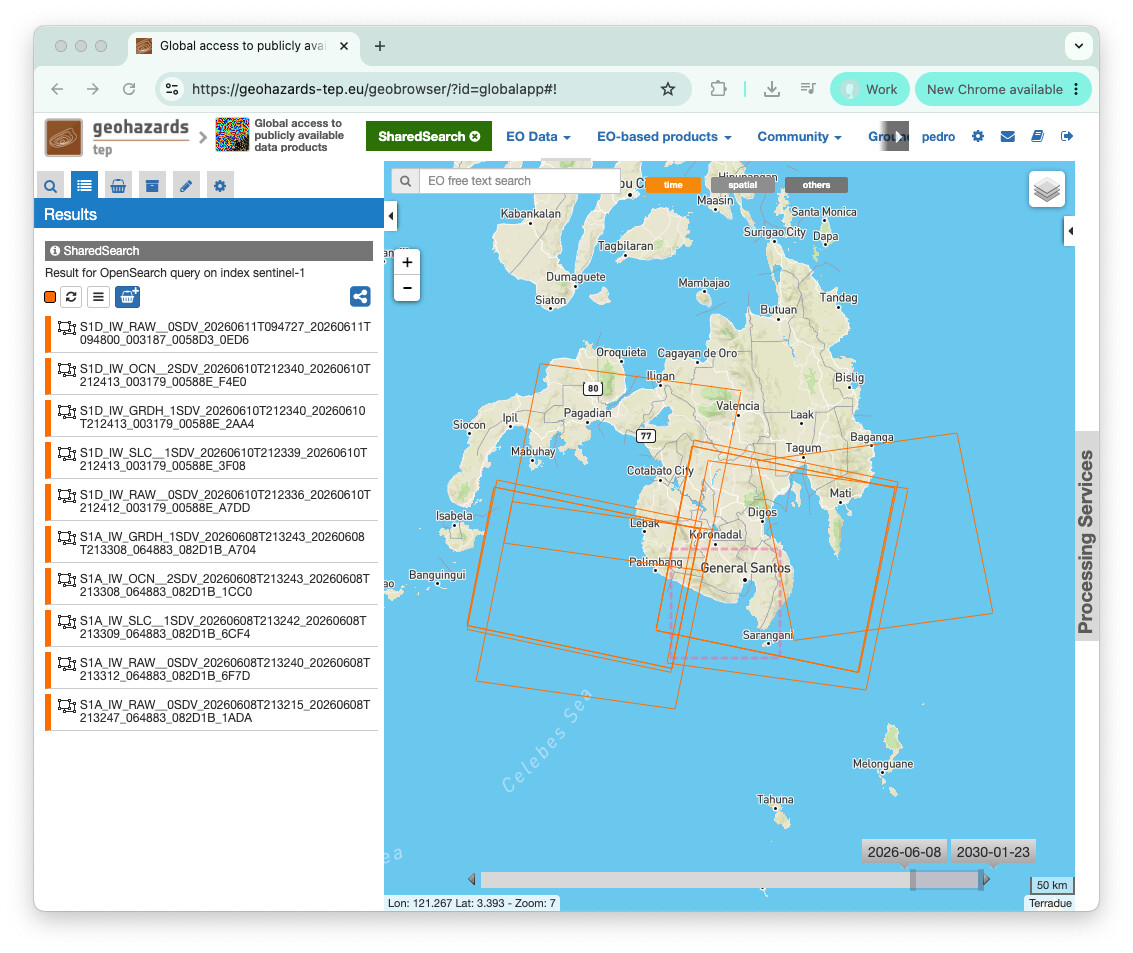Collapse the left results panel arrow

pos(391,216)
